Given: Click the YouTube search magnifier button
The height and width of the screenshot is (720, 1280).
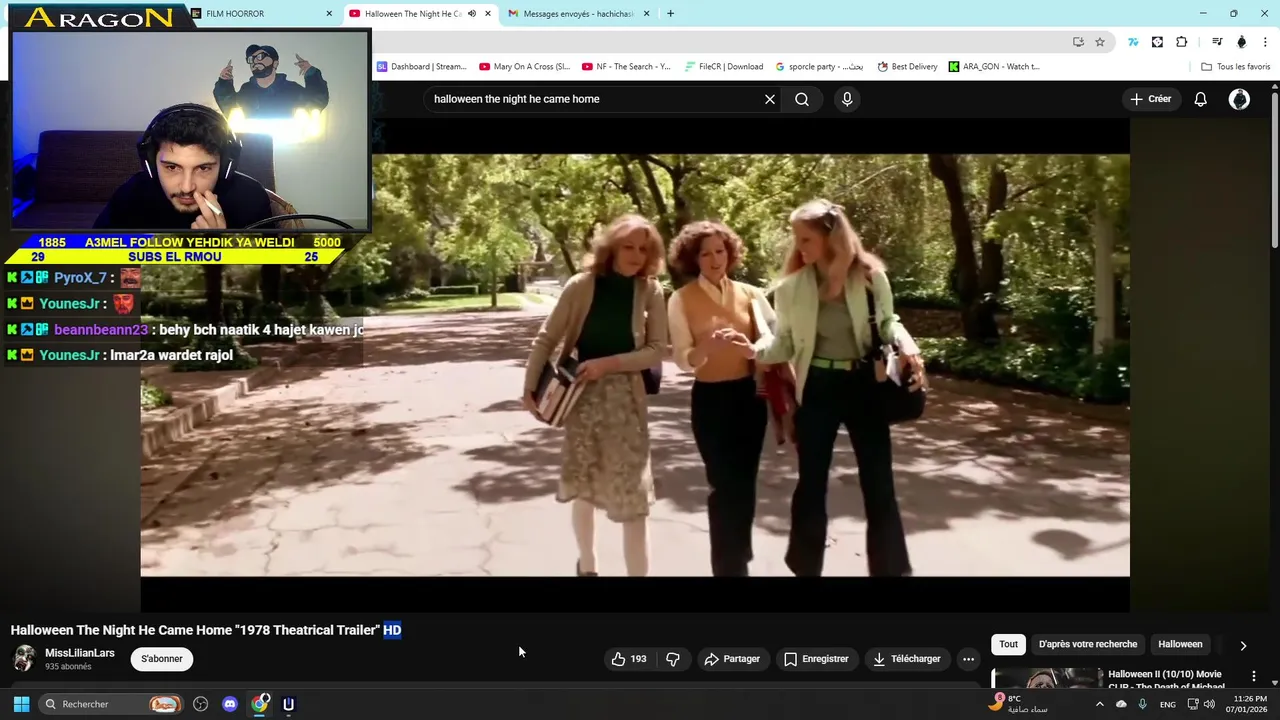Looking at the screenshot, I should tap(802, 99).
